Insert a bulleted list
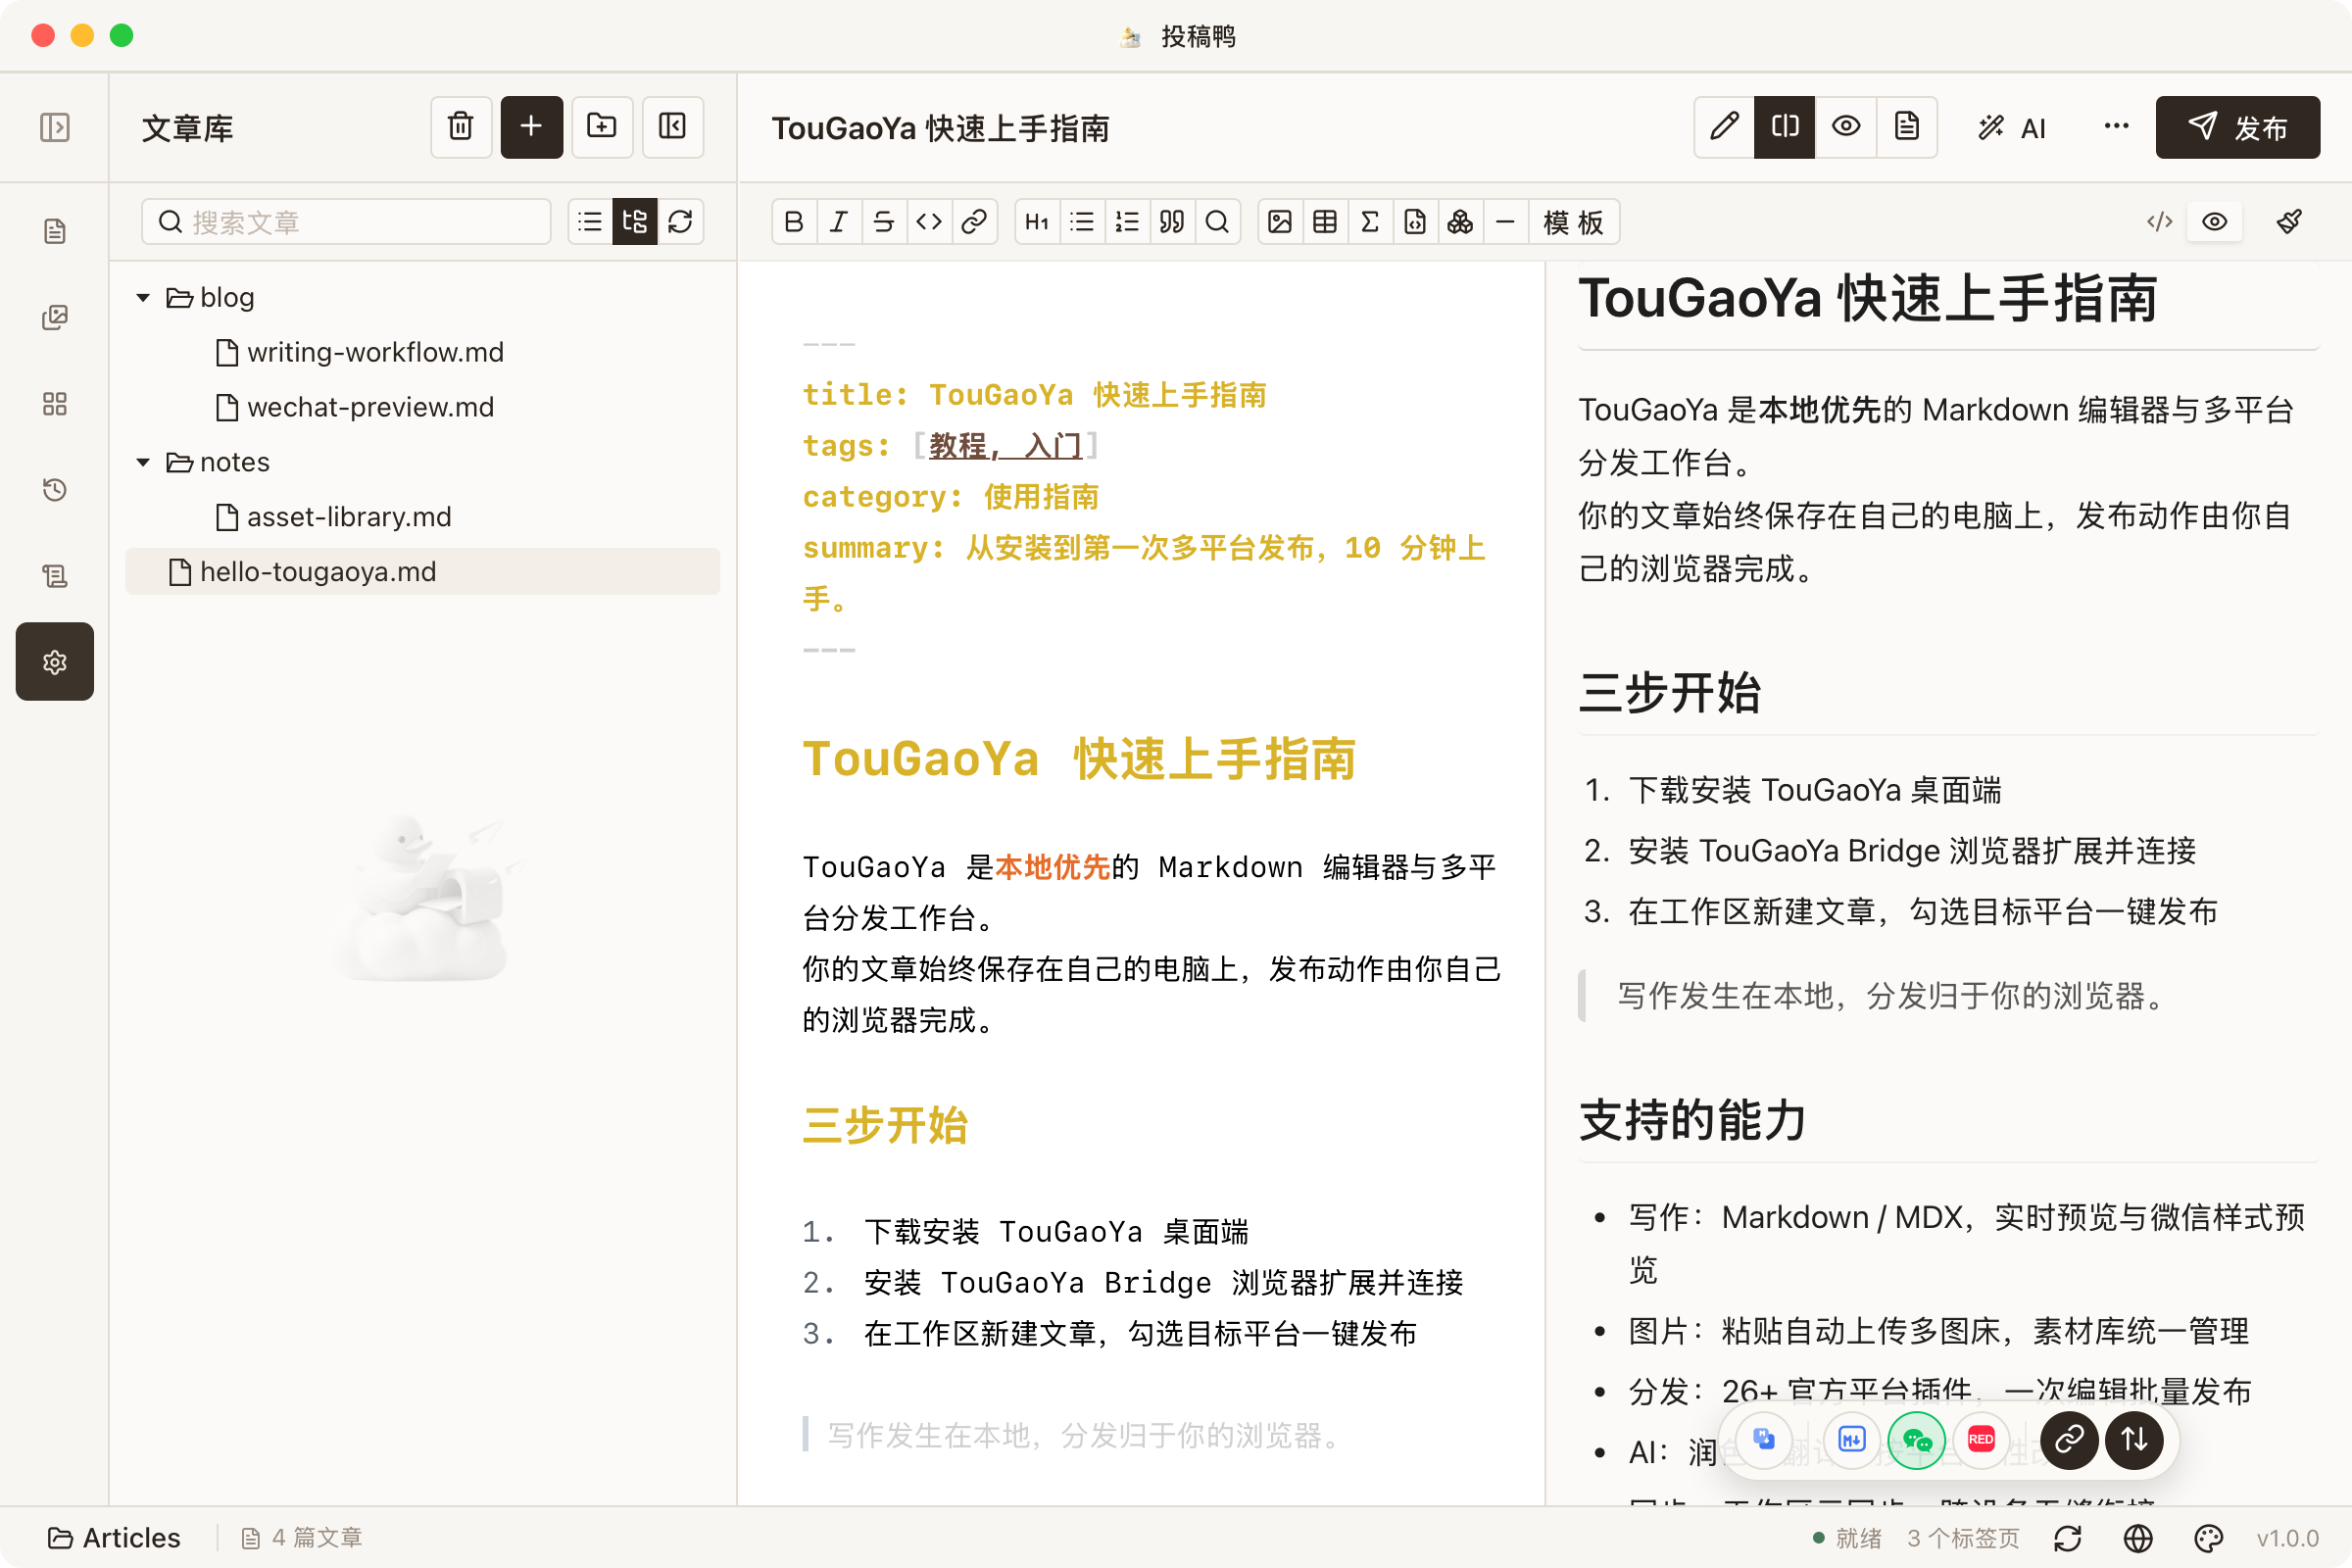The width and height of the screenshot is (2352, 1568). pos(1082,222)
